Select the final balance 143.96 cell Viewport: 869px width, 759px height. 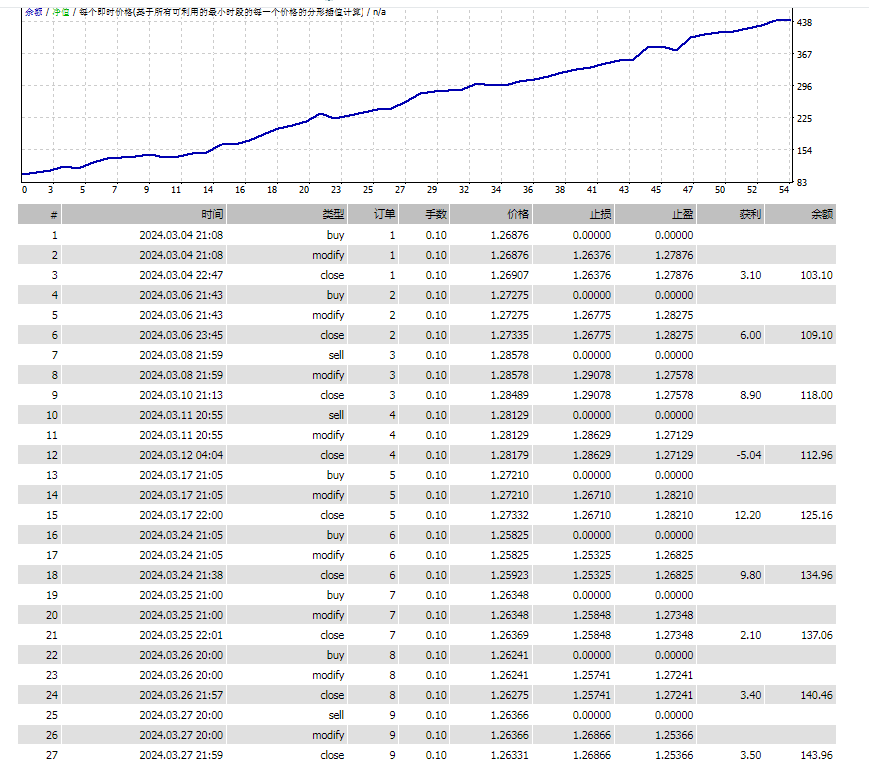[816, 755]
